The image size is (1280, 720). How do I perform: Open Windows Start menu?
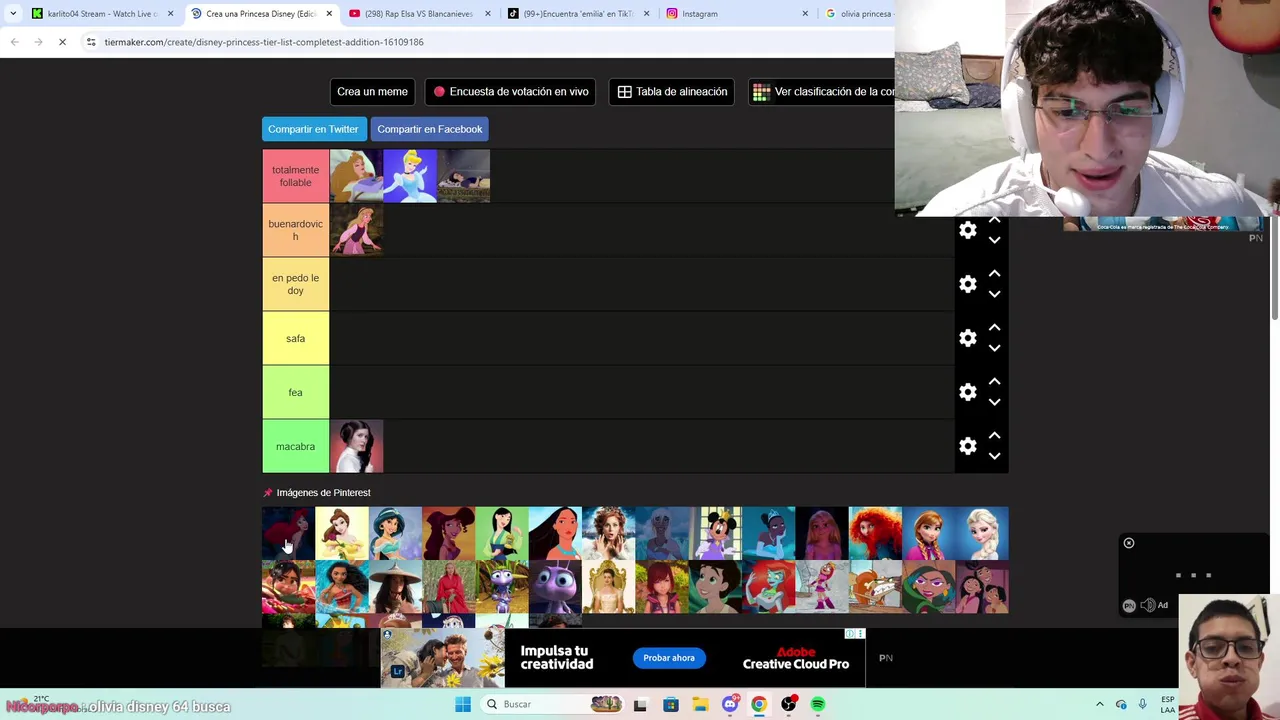tap(463, 704)
